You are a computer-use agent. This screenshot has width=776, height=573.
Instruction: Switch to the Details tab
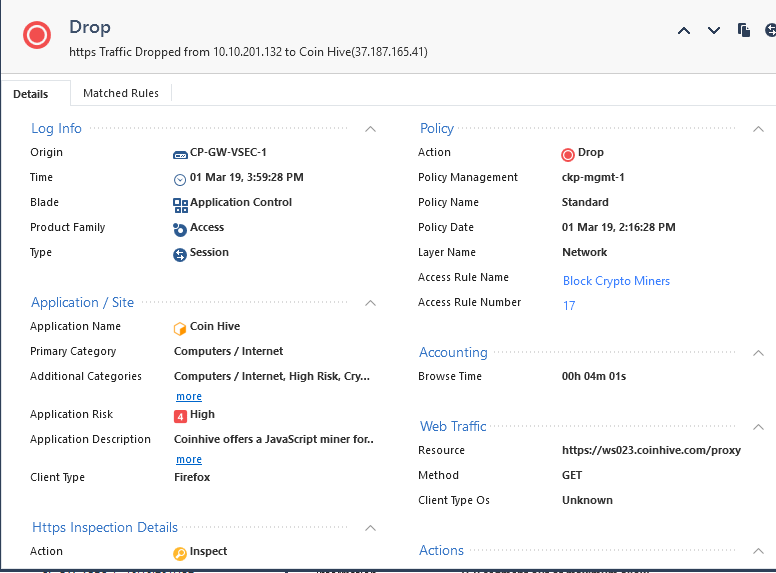[31, 94]
